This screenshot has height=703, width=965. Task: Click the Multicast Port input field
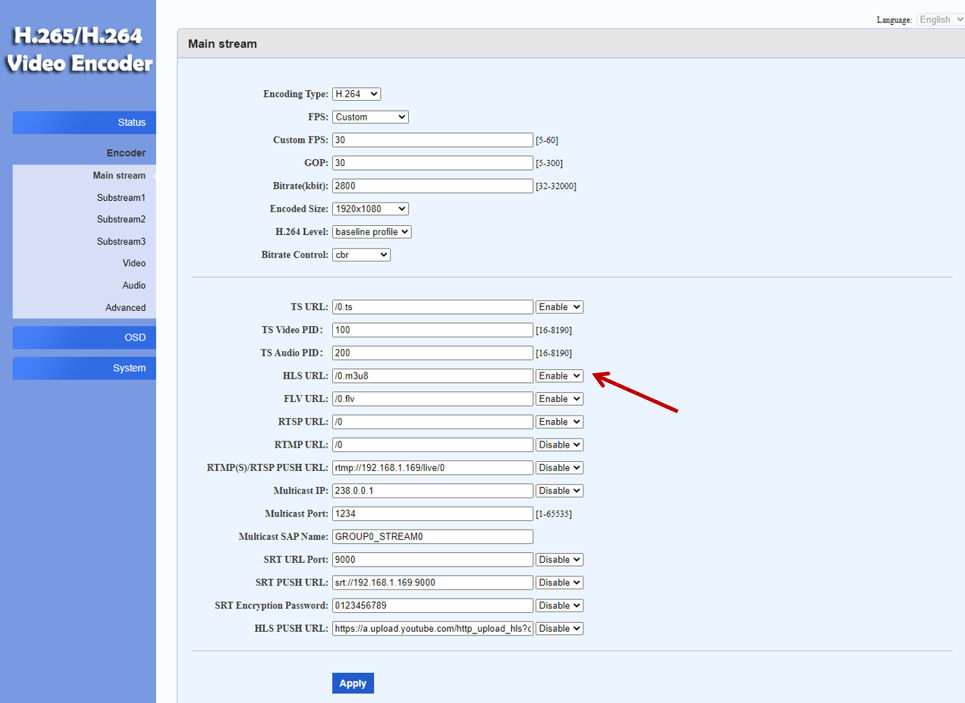[433, 514]
